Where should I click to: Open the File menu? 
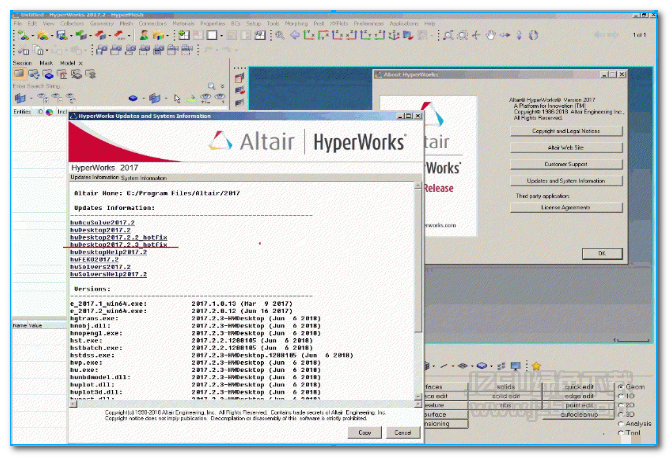click(x=18, y=23)
